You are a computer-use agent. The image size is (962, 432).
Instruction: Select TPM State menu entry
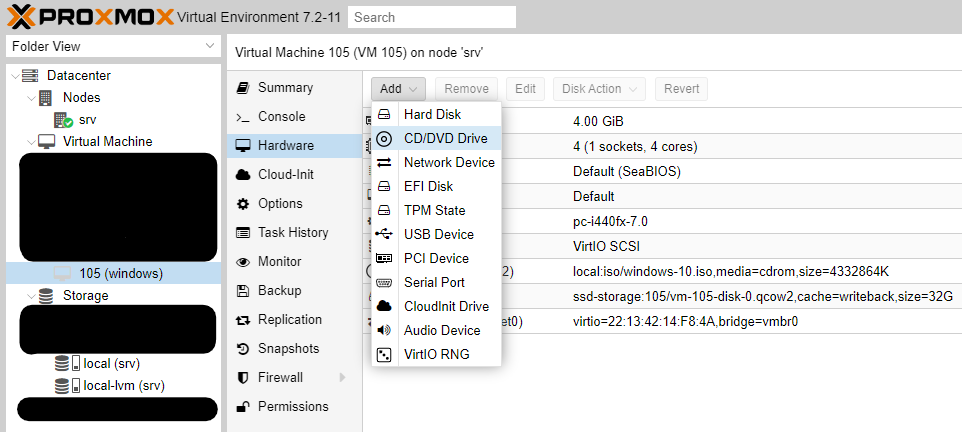point(436,210)
